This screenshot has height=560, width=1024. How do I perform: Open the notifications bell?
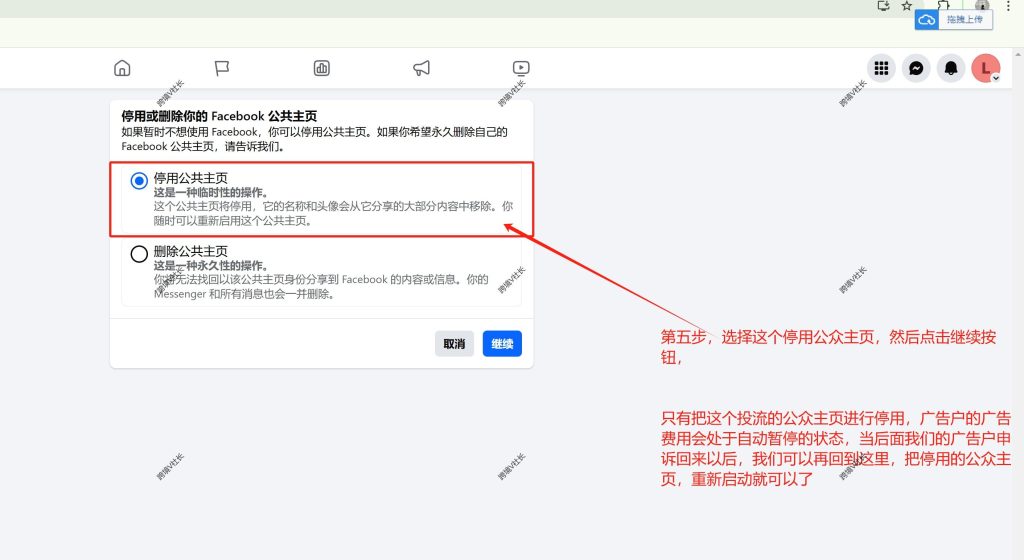coord(951,68)
